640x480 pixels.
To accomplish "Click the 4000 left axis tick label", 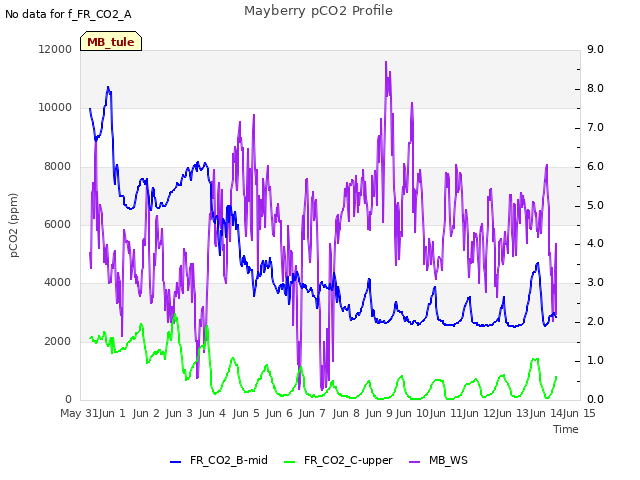I will coord(58,282).
